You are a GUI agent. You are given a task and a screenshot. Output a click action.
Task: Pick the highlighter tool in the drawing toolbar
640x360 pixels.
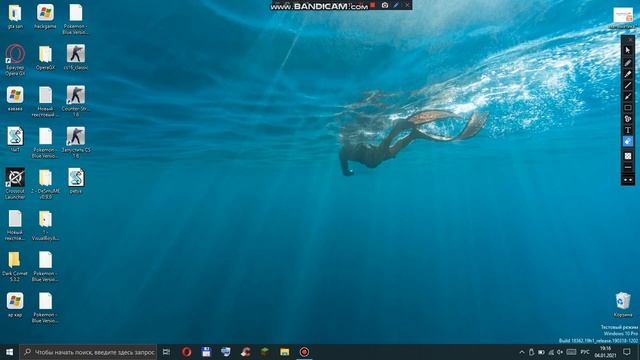(x=628, y=74)
